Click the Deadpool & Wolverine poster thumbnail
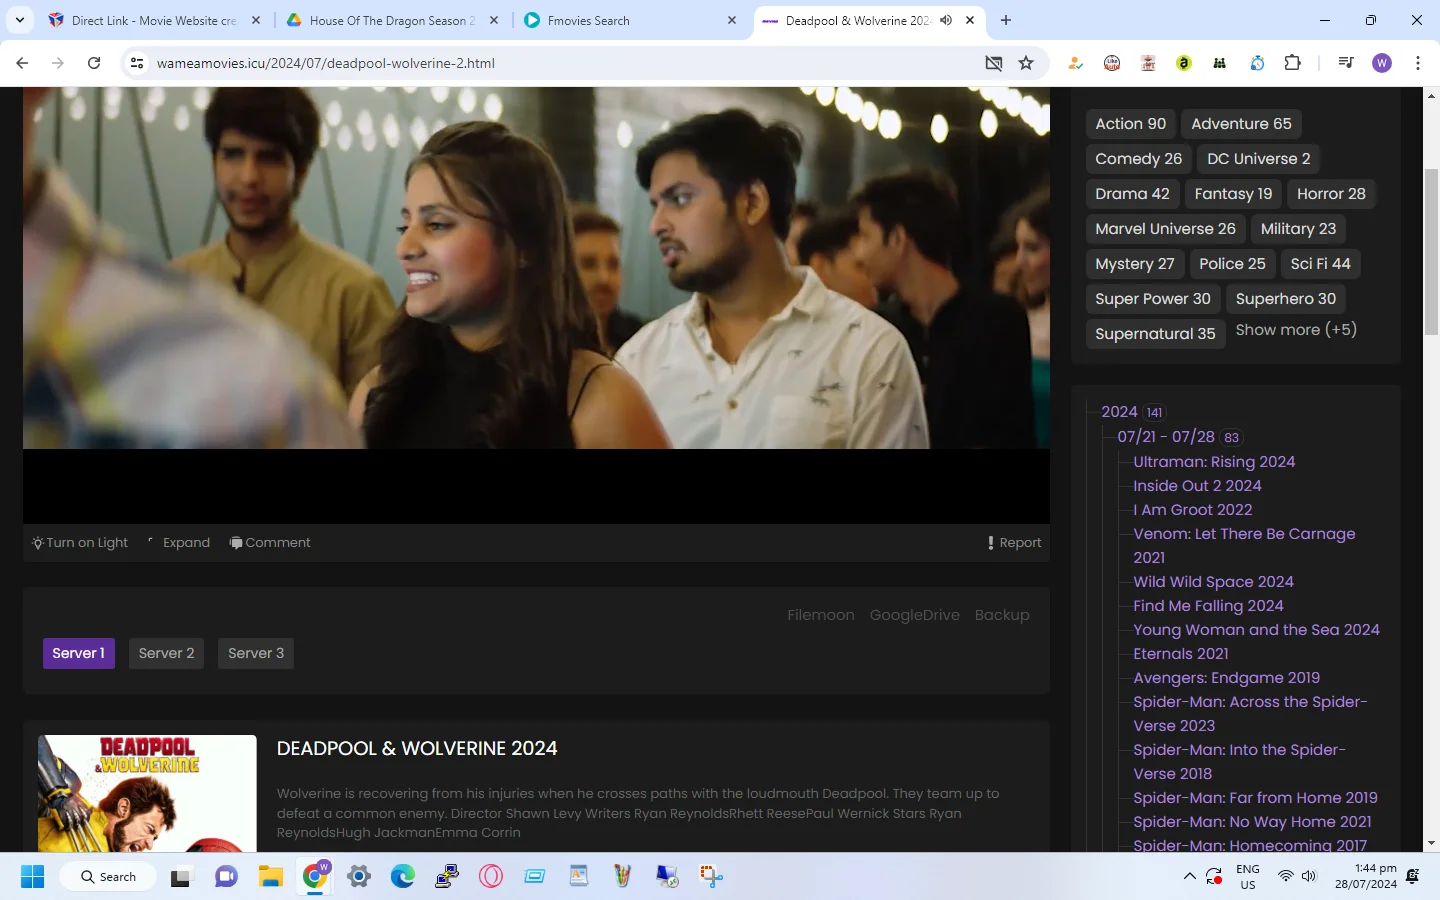 (147, 794)
